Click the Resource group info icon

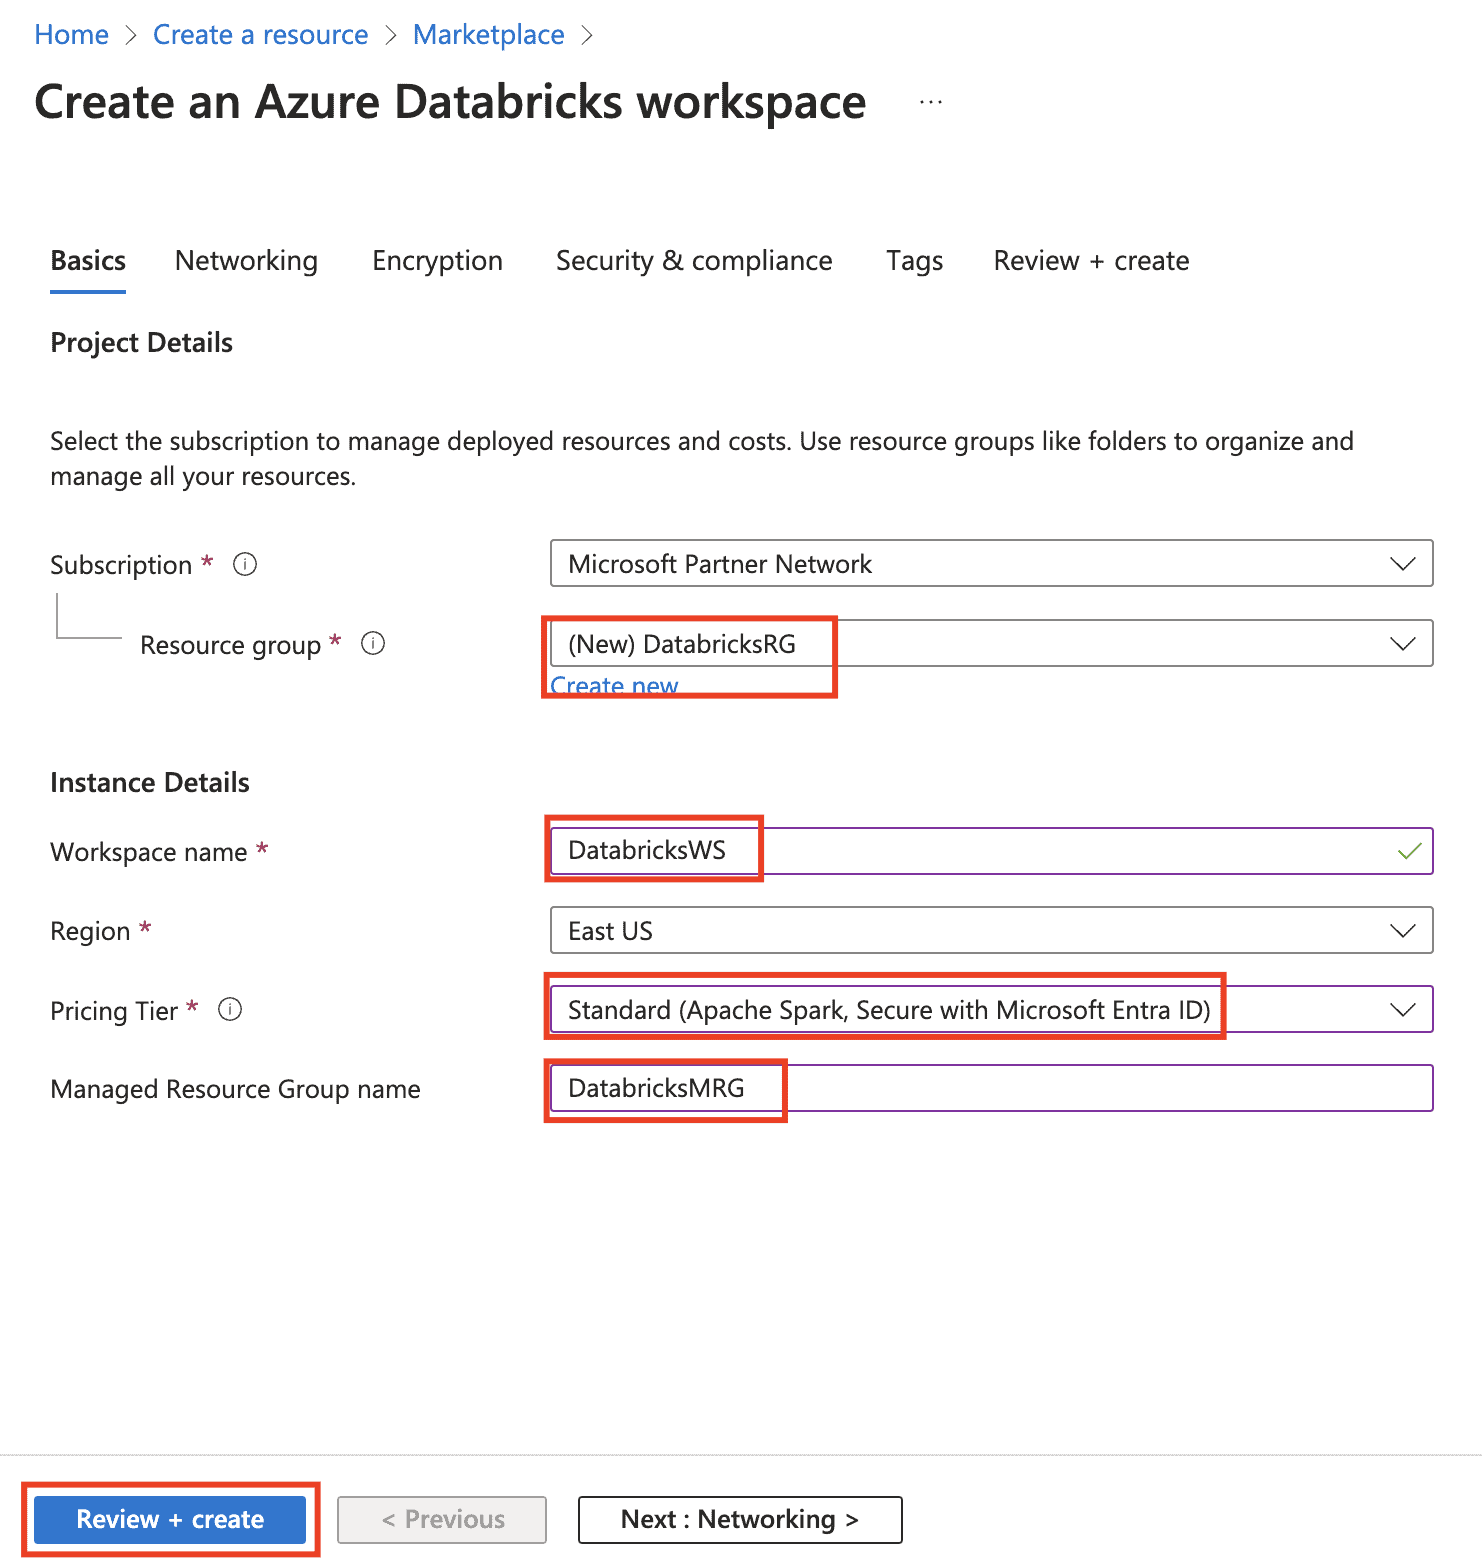click(373, 643)
